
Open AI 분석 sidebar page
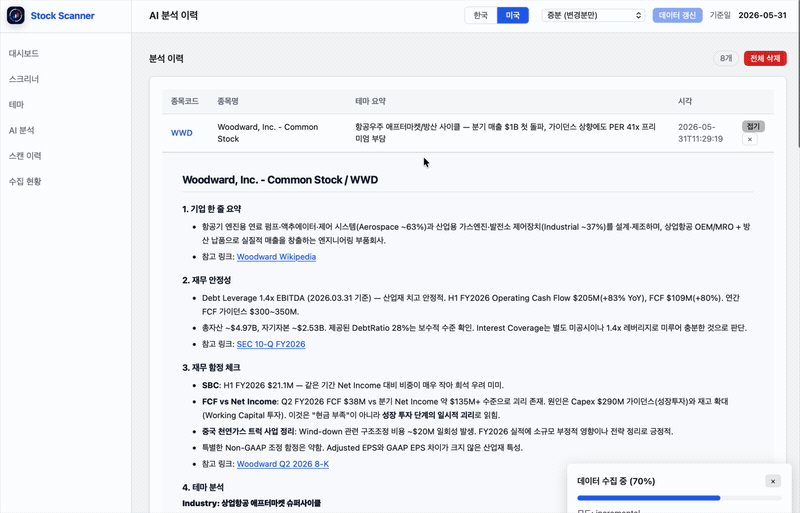coord(21,130)
